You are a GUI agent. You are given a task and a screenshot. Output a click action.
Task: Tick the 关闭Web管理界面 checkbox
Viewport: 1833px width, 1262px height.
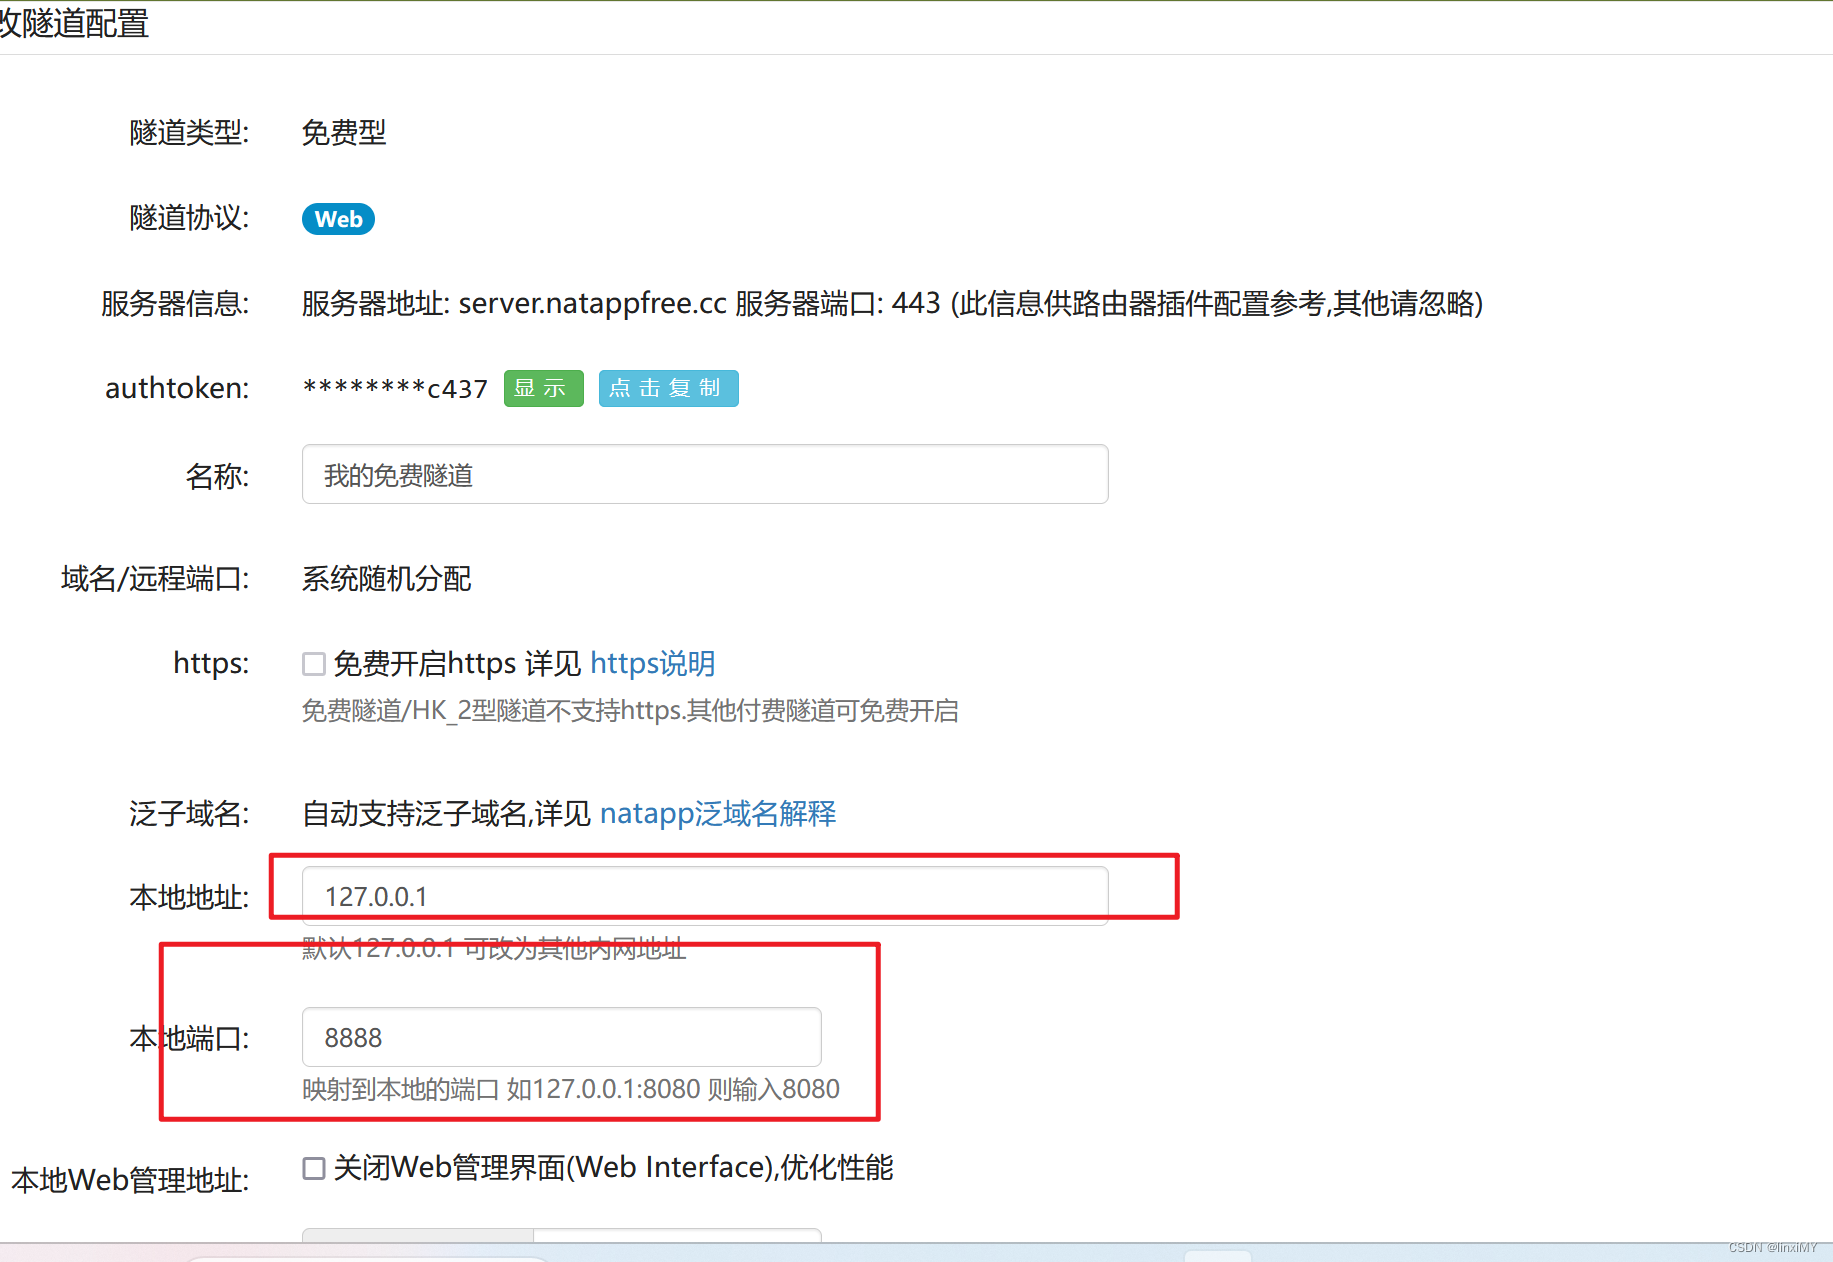click(314, 1168)
